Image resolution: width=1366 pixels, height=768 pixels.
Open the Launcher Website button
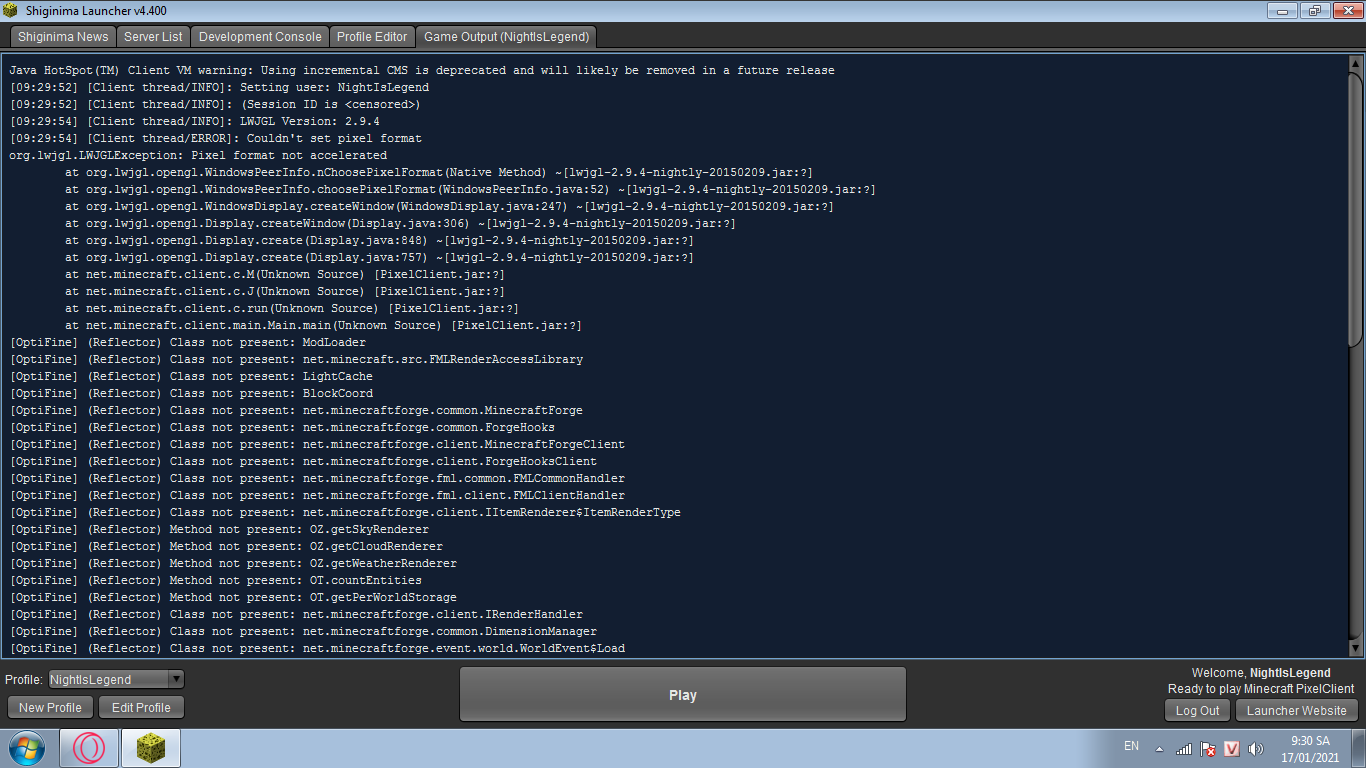click(x=1297, y=710)
